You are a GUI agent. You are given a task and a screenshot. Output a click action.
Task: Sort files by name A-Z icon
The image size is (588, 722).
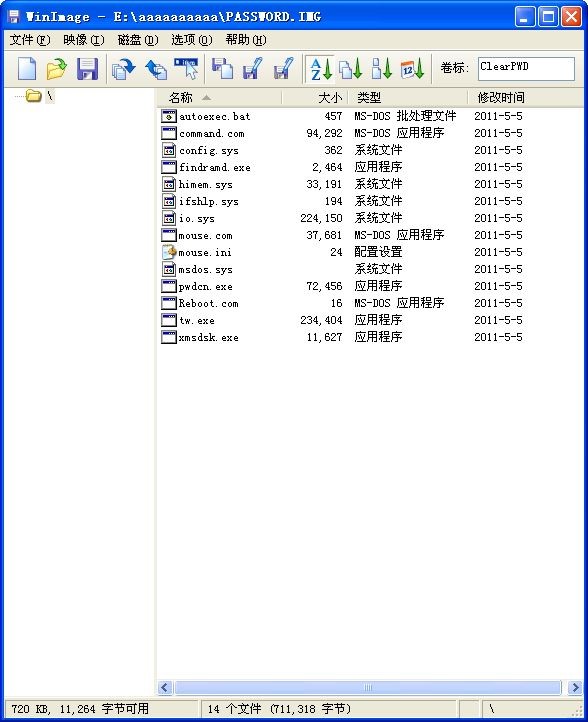pos(321,69)
